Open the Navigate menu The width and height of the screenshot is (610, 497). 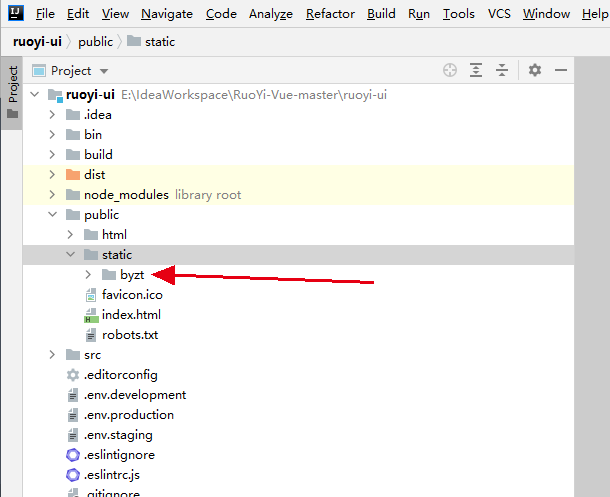click(x=167, y=14)
